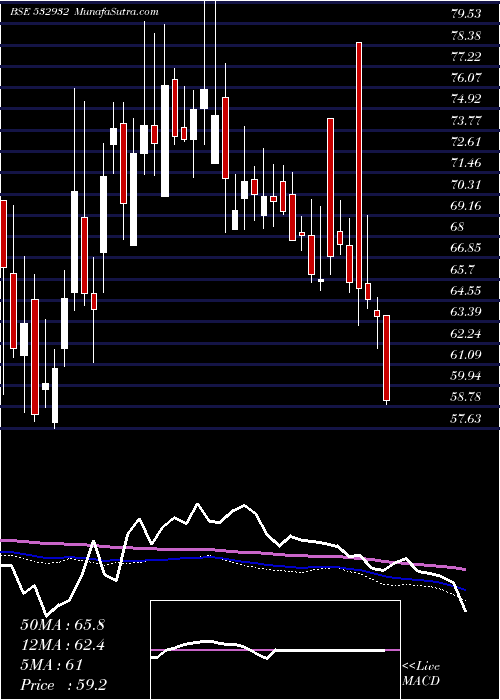Click the 12MA : 62.4 reading

pos(62,645)
